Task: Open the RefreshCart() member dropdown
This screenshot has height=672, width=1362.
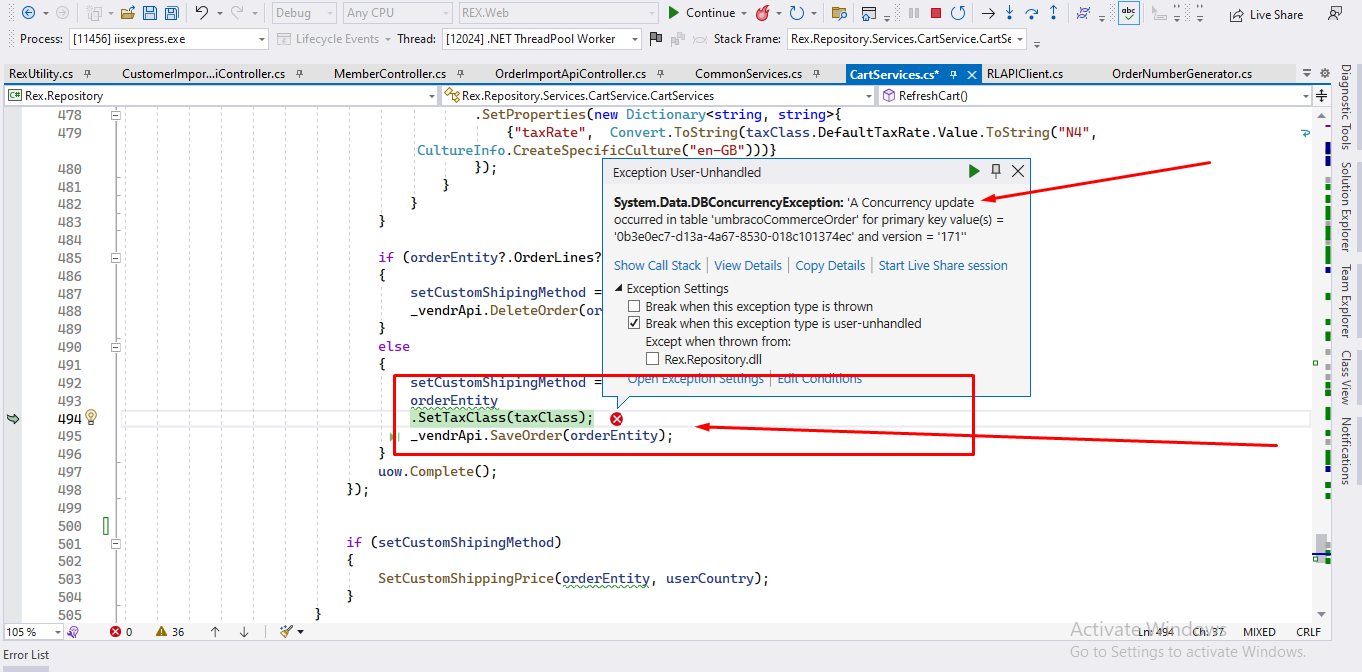Action: [1095, 96]
